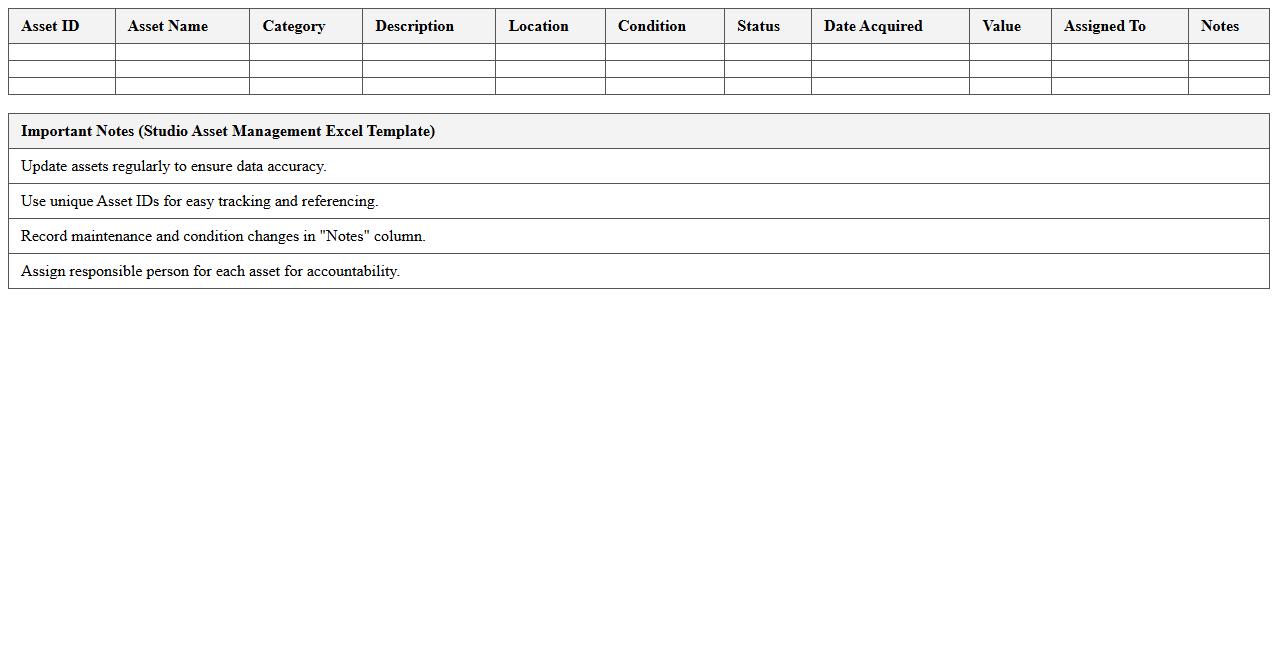Click the Assigned To column header

coord(1104,26)
